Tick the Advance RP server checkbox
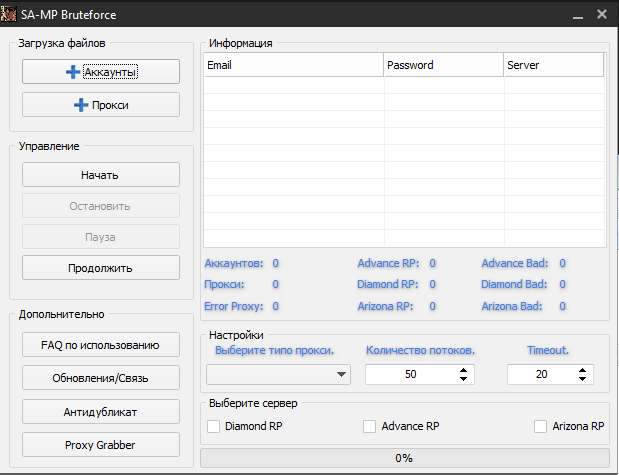 tap(370, 426)
